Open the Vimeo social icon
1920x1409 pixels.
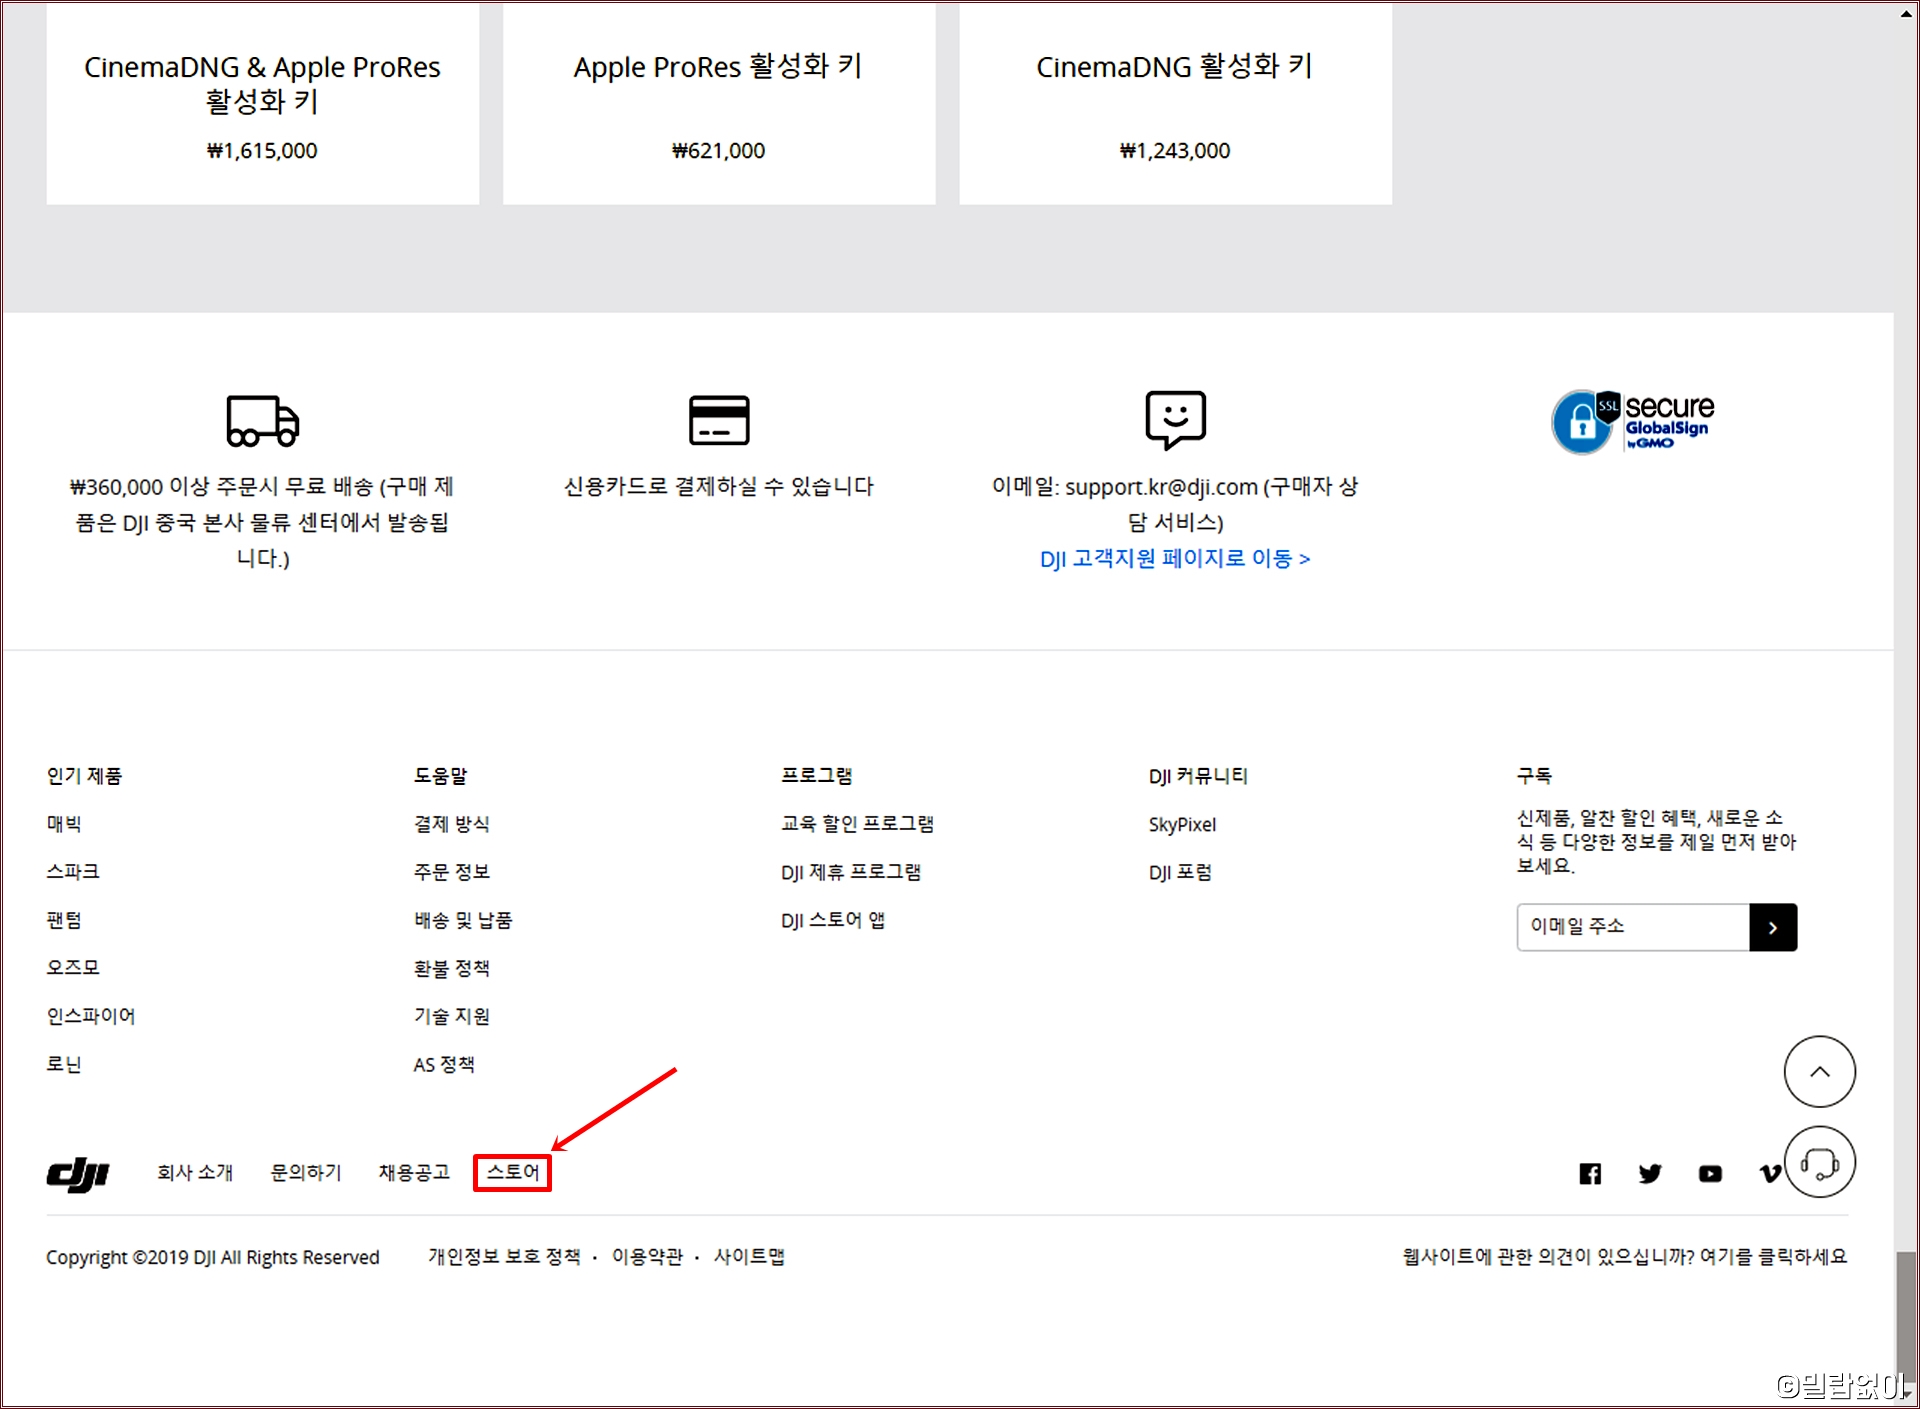click(1768, 1173)
